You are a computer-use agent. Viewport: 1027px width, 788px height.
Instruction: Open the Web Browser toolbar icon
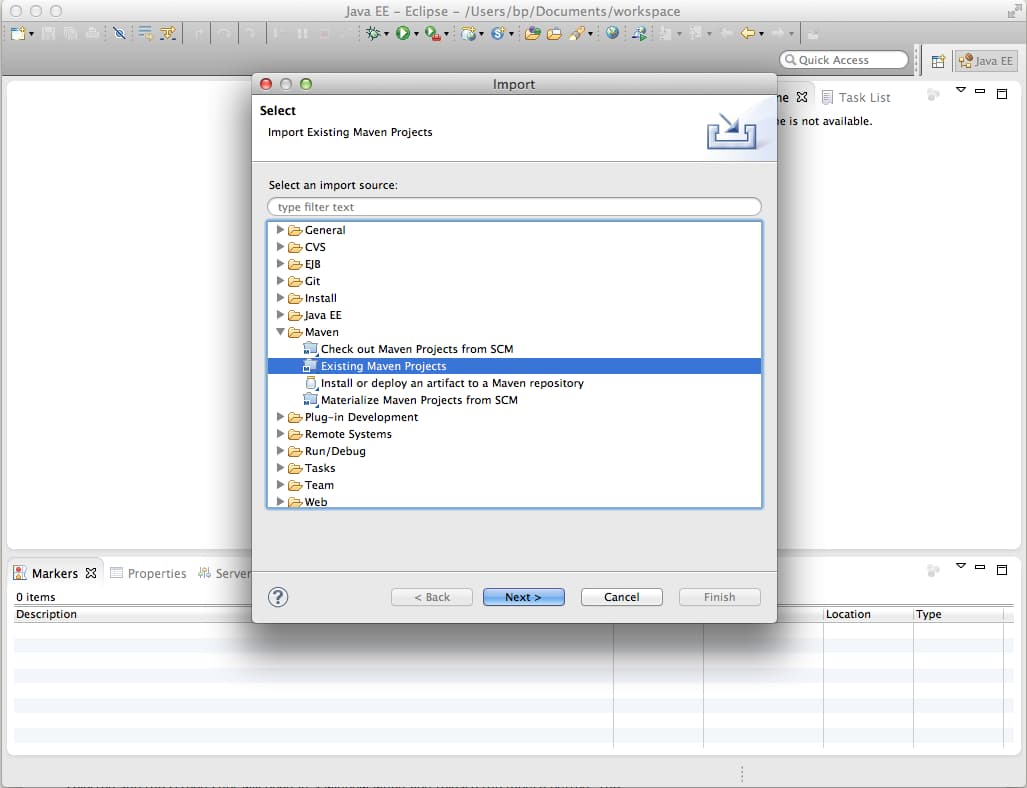click(x=611, y=32)
